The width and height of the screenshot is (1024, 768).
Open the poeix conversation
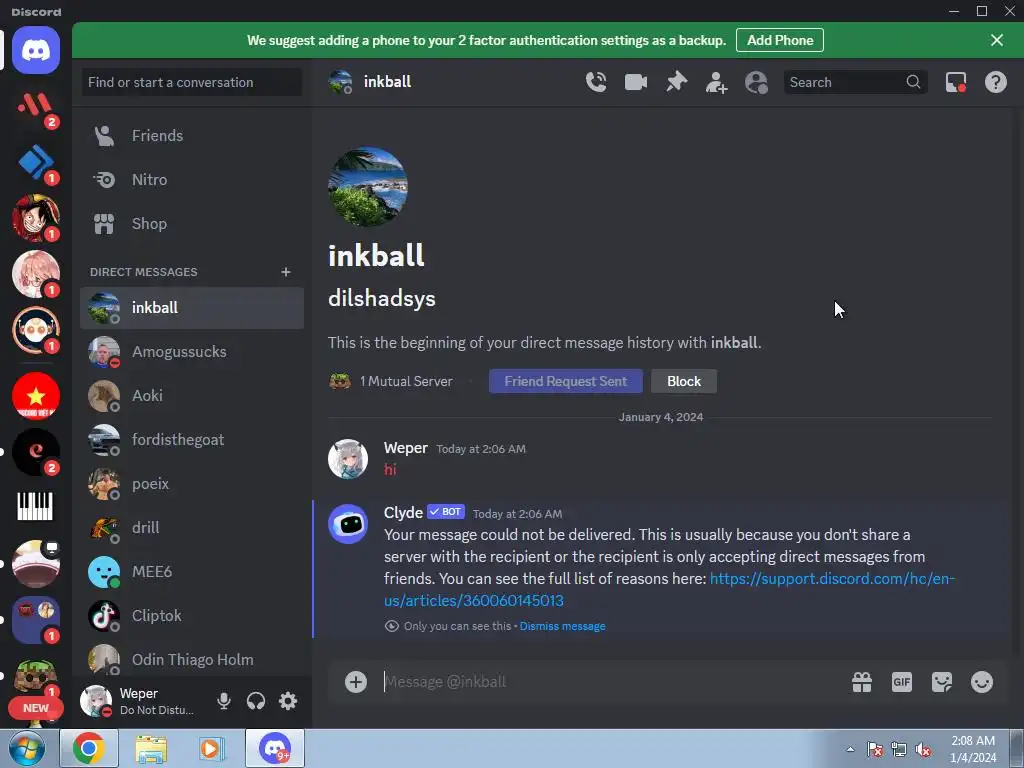pyautogui.click(x=192, y=484)
